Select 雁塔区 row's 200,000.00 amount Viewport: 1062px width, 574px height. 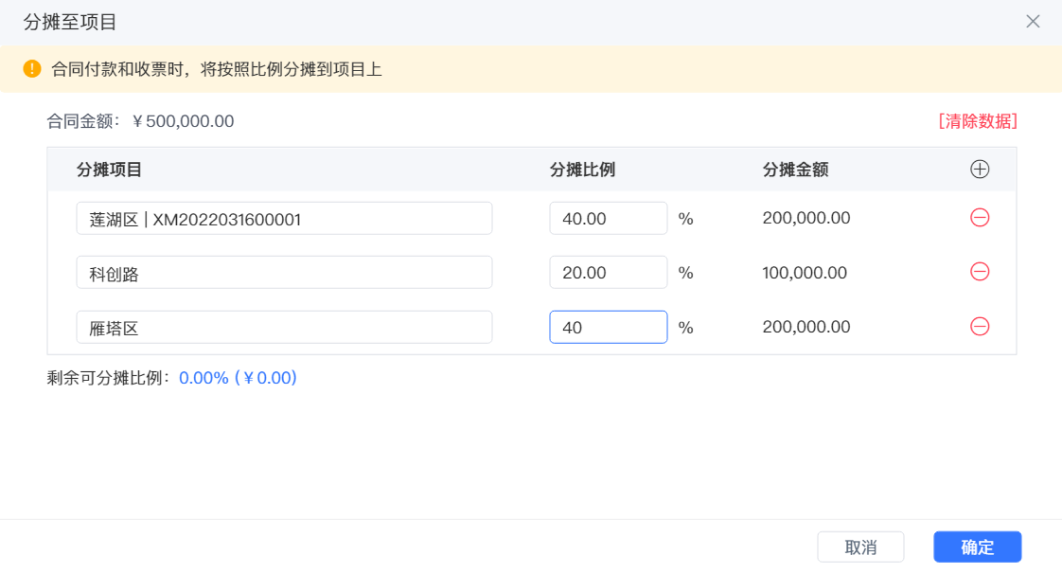click(806, 327)
